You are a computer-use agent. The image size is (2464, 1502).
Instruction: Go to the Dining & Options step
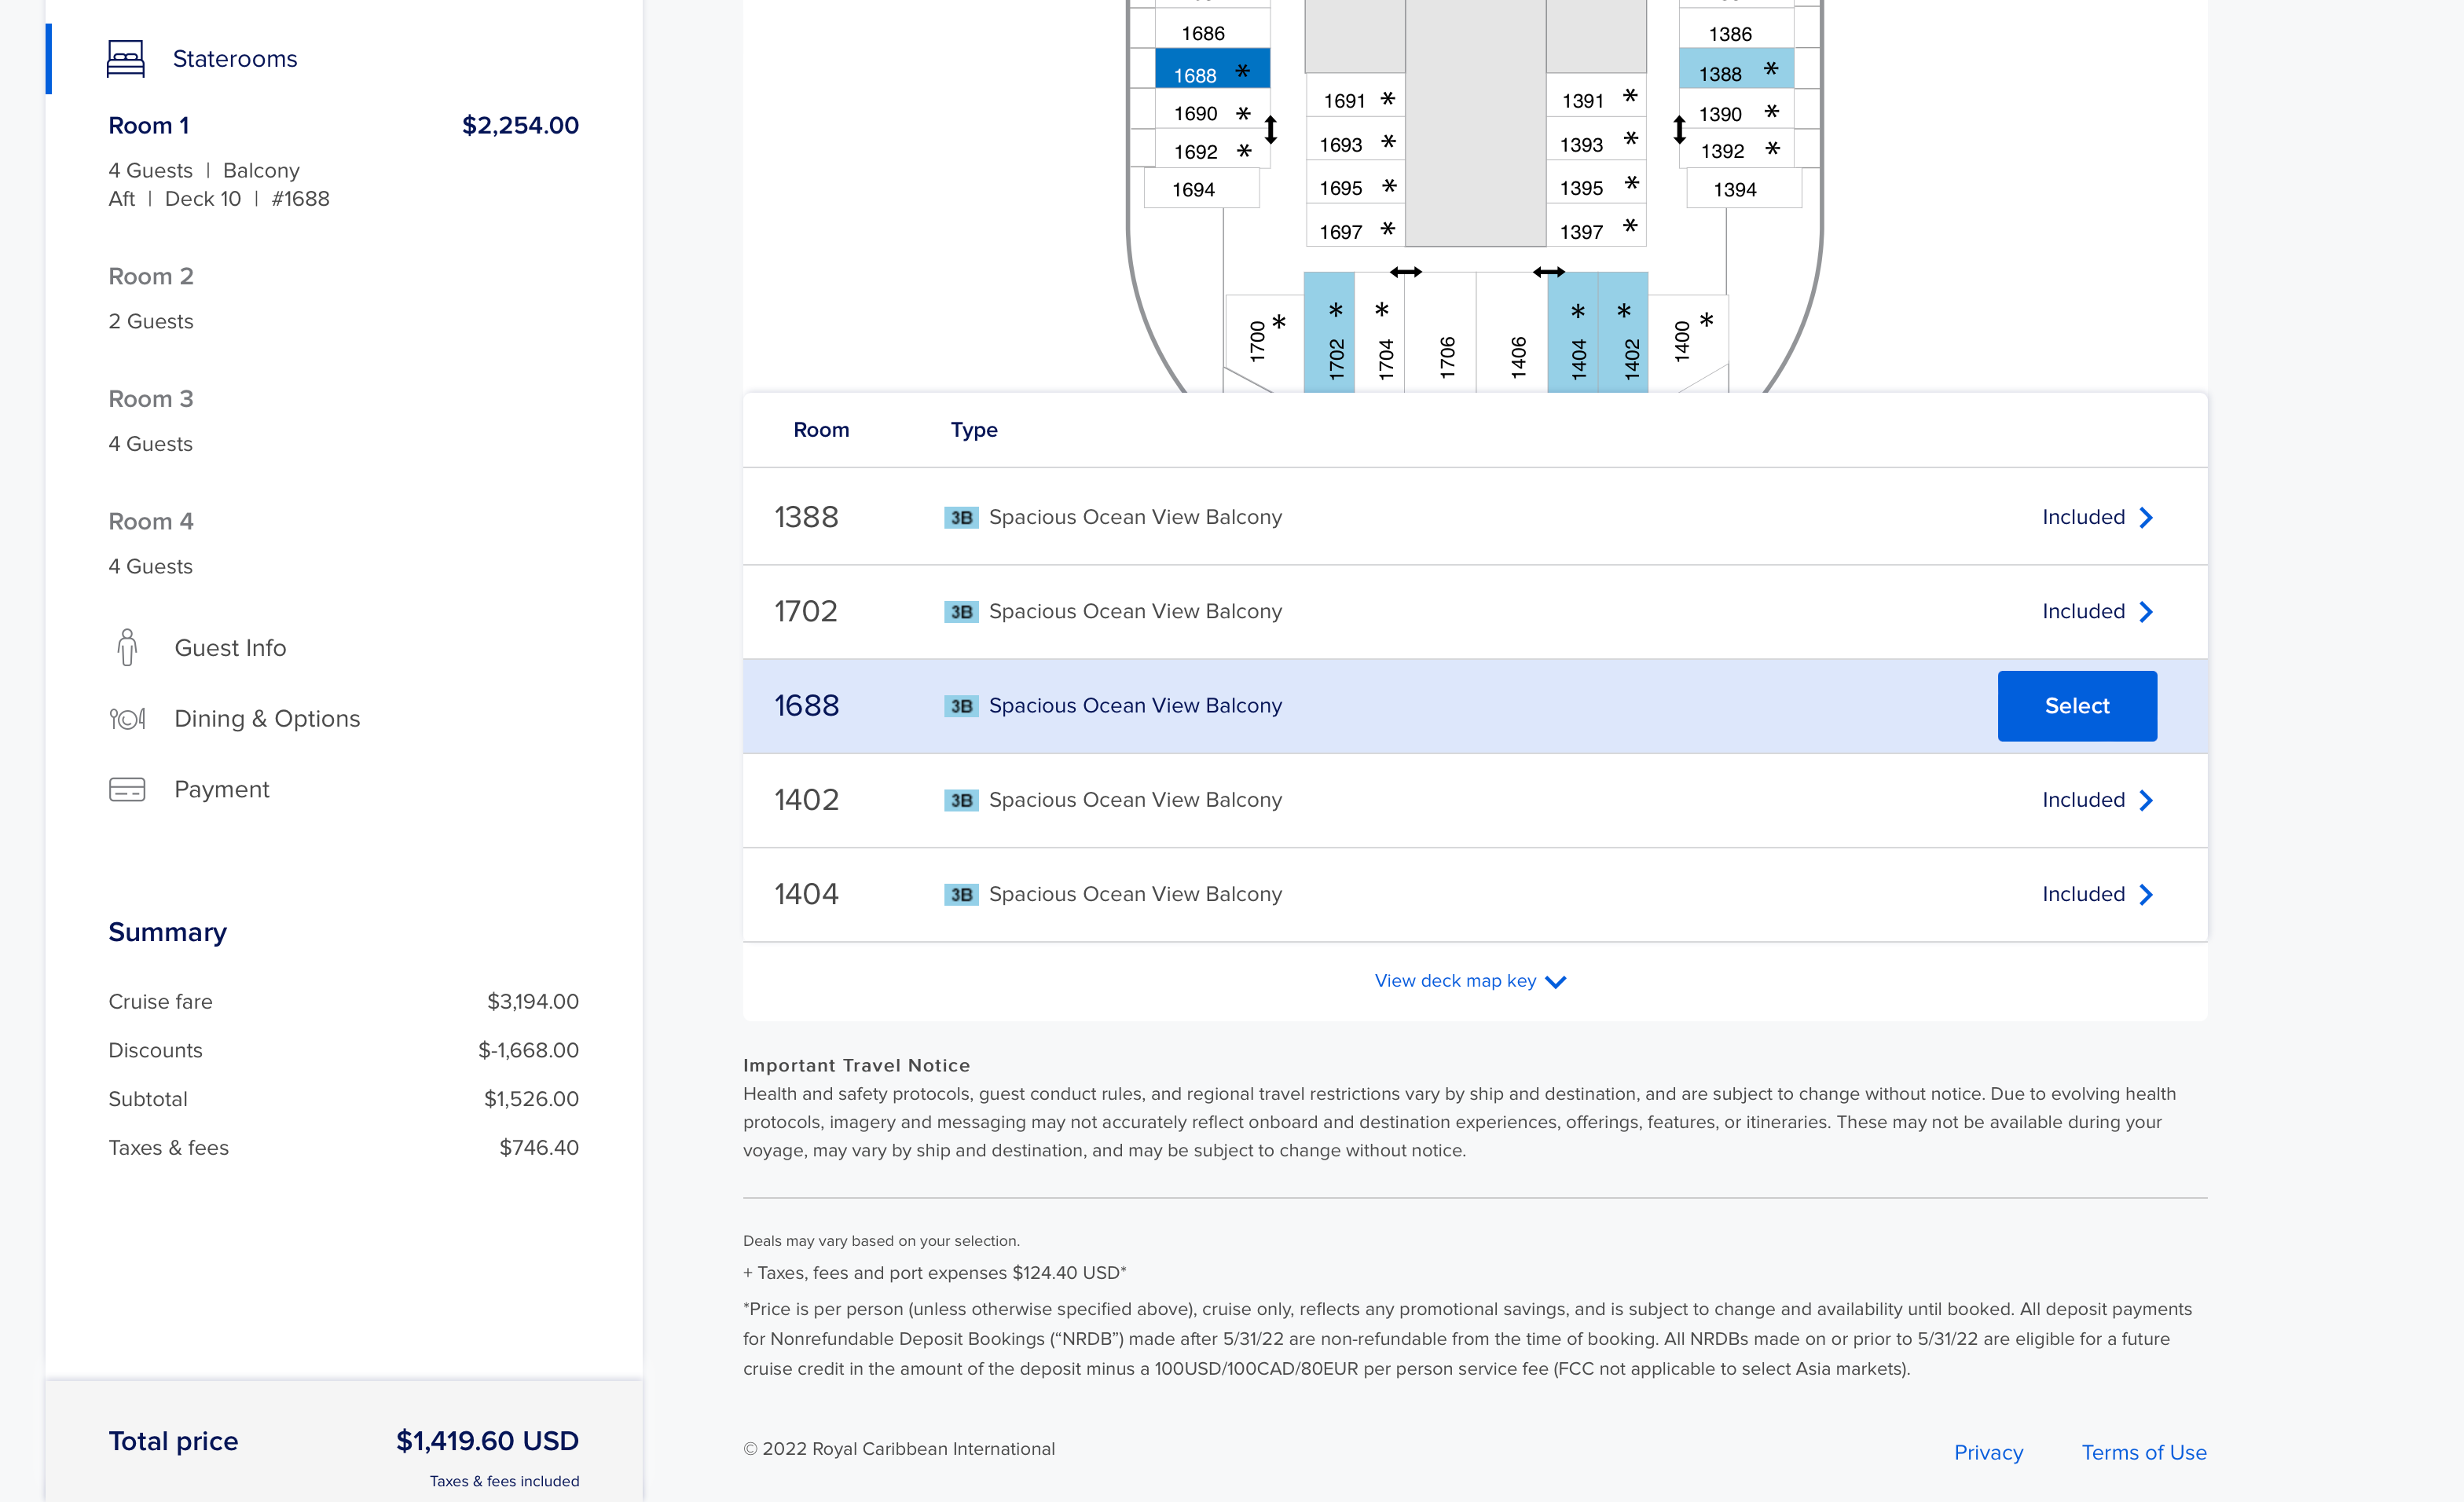click(266, 719)
